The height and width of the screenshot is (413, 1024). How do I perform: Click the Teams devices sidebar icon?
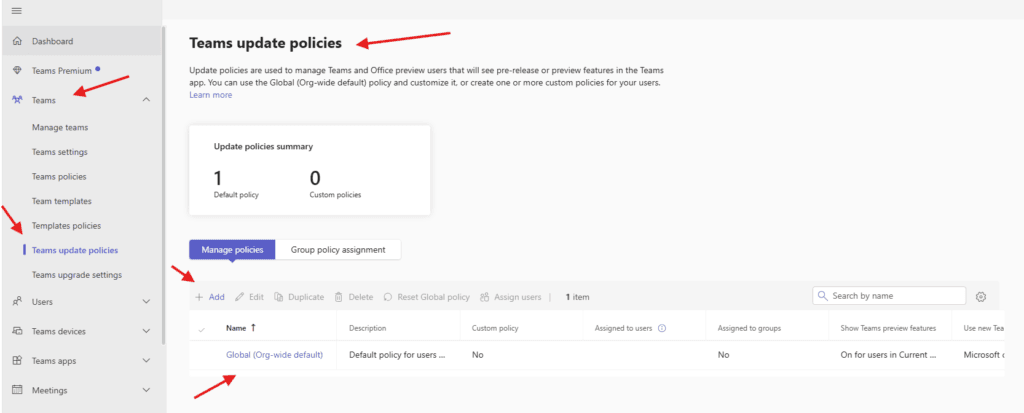[x=16, y=331]
